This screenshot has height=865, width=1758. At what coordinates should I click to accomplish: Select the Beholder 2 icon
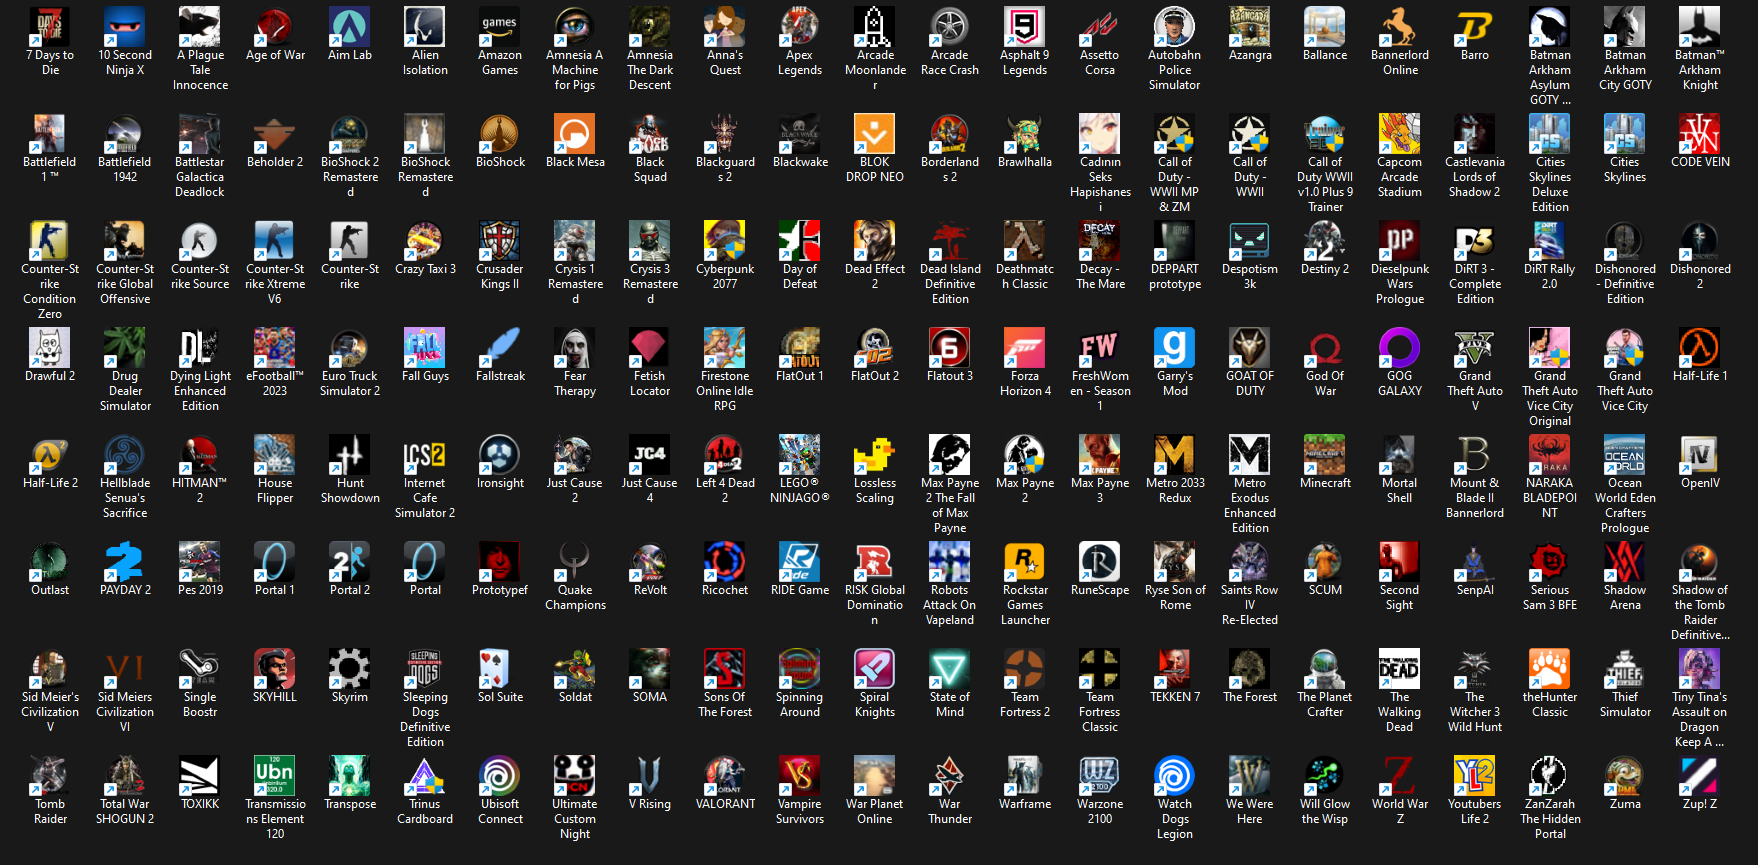(x=275, y=134)
